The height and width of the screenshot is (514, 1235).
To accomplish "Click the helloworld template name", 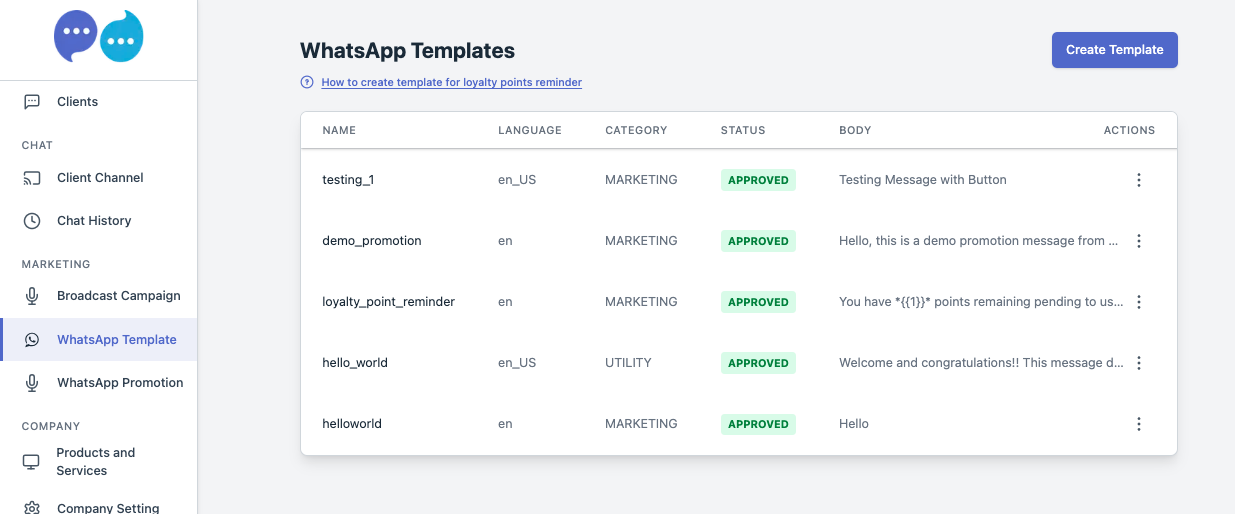I will pos(352,424).
